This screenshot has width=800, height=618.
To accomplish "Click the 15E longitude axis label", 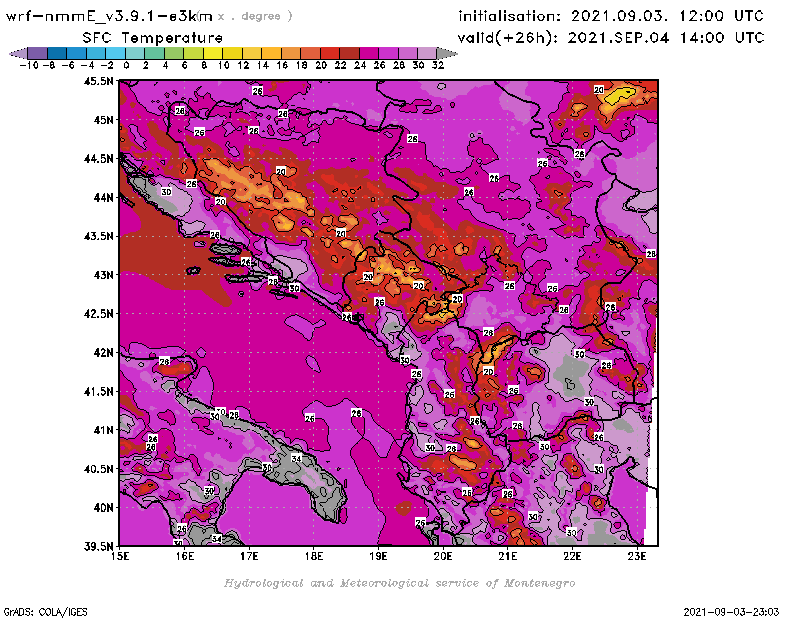I will (x=120, y=556).
